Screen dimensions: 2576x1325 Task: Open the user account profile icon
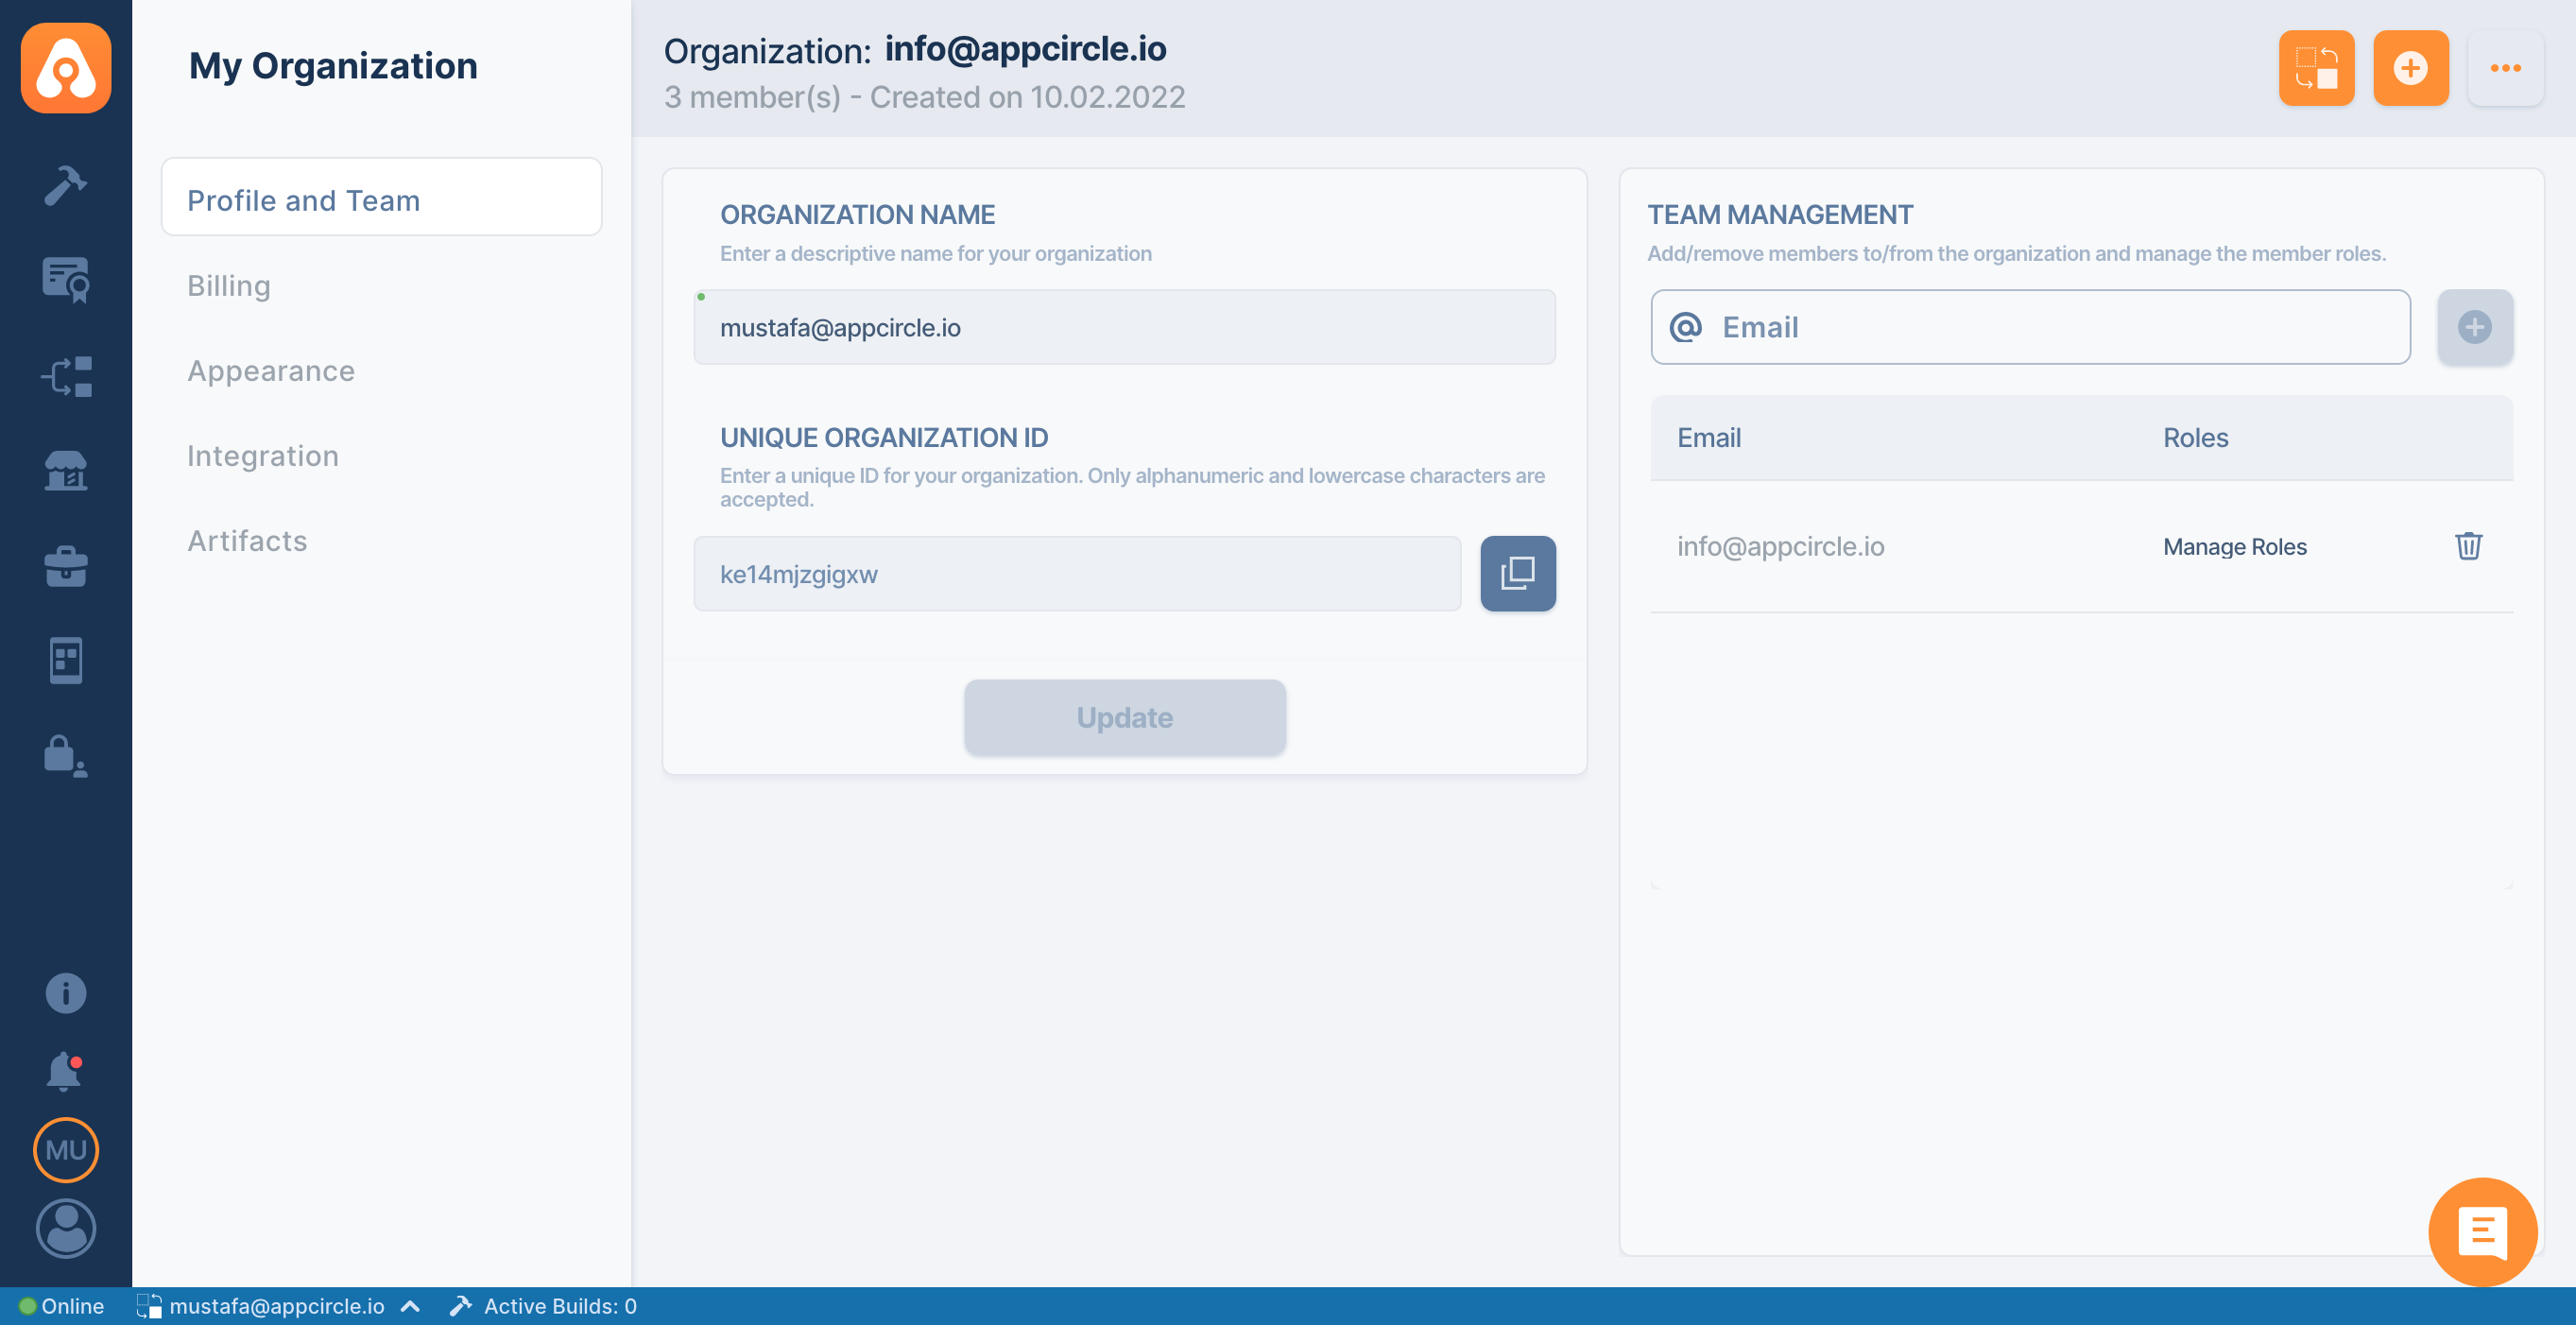[x=66, y=1228]
